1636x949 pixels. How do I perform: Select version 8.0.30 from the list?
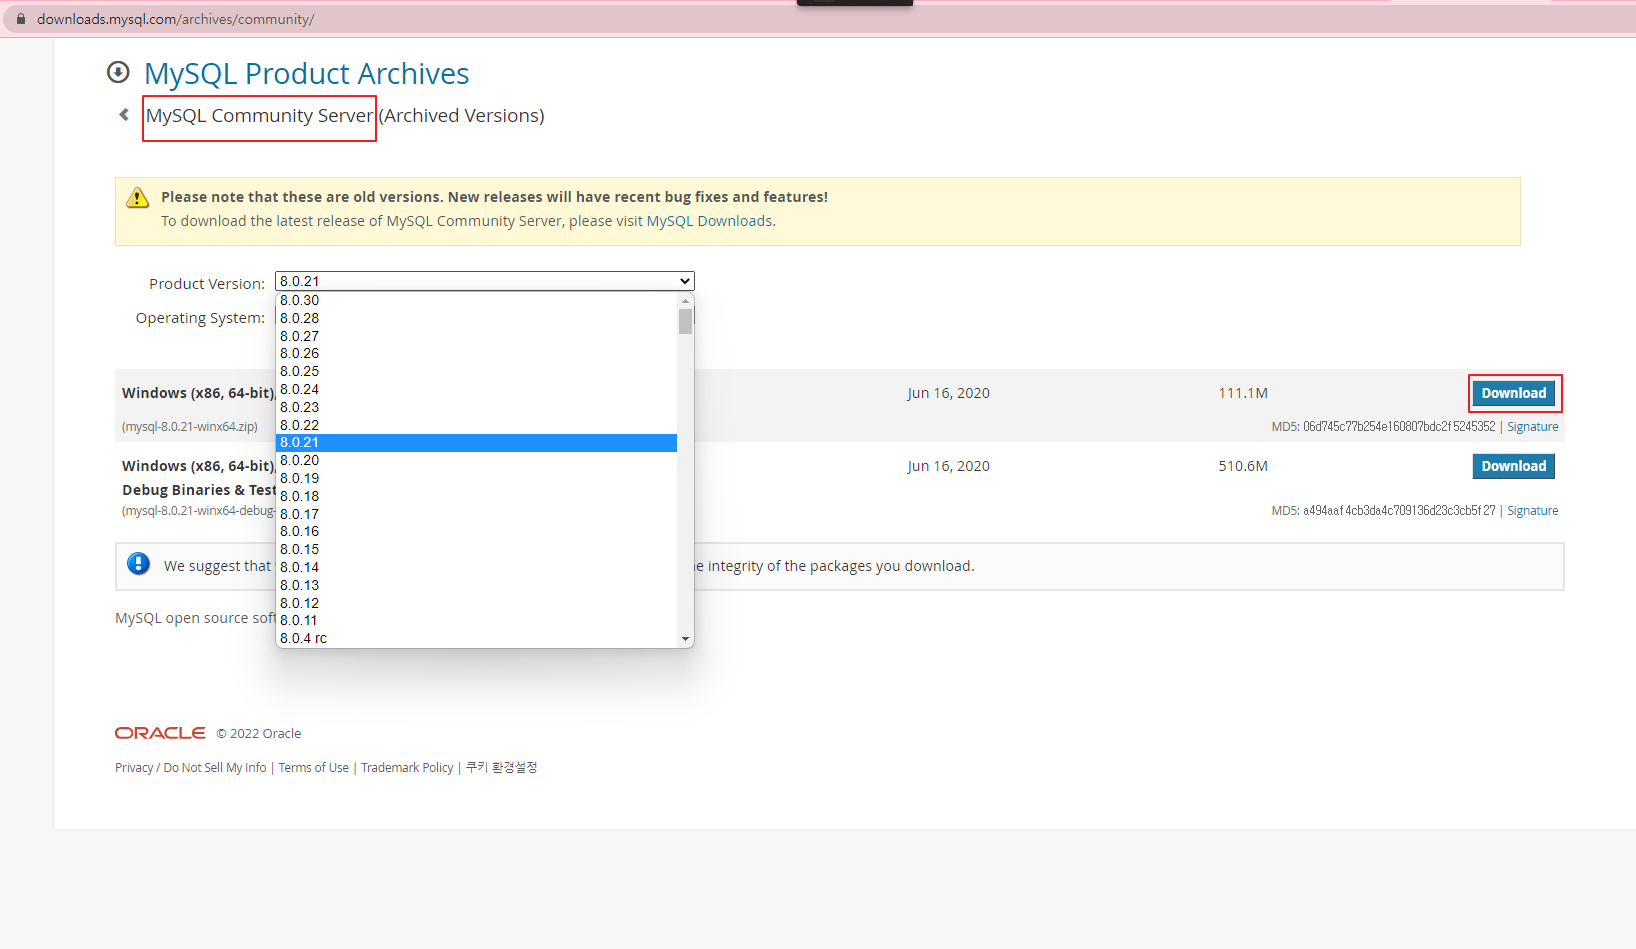click(476, 300)
